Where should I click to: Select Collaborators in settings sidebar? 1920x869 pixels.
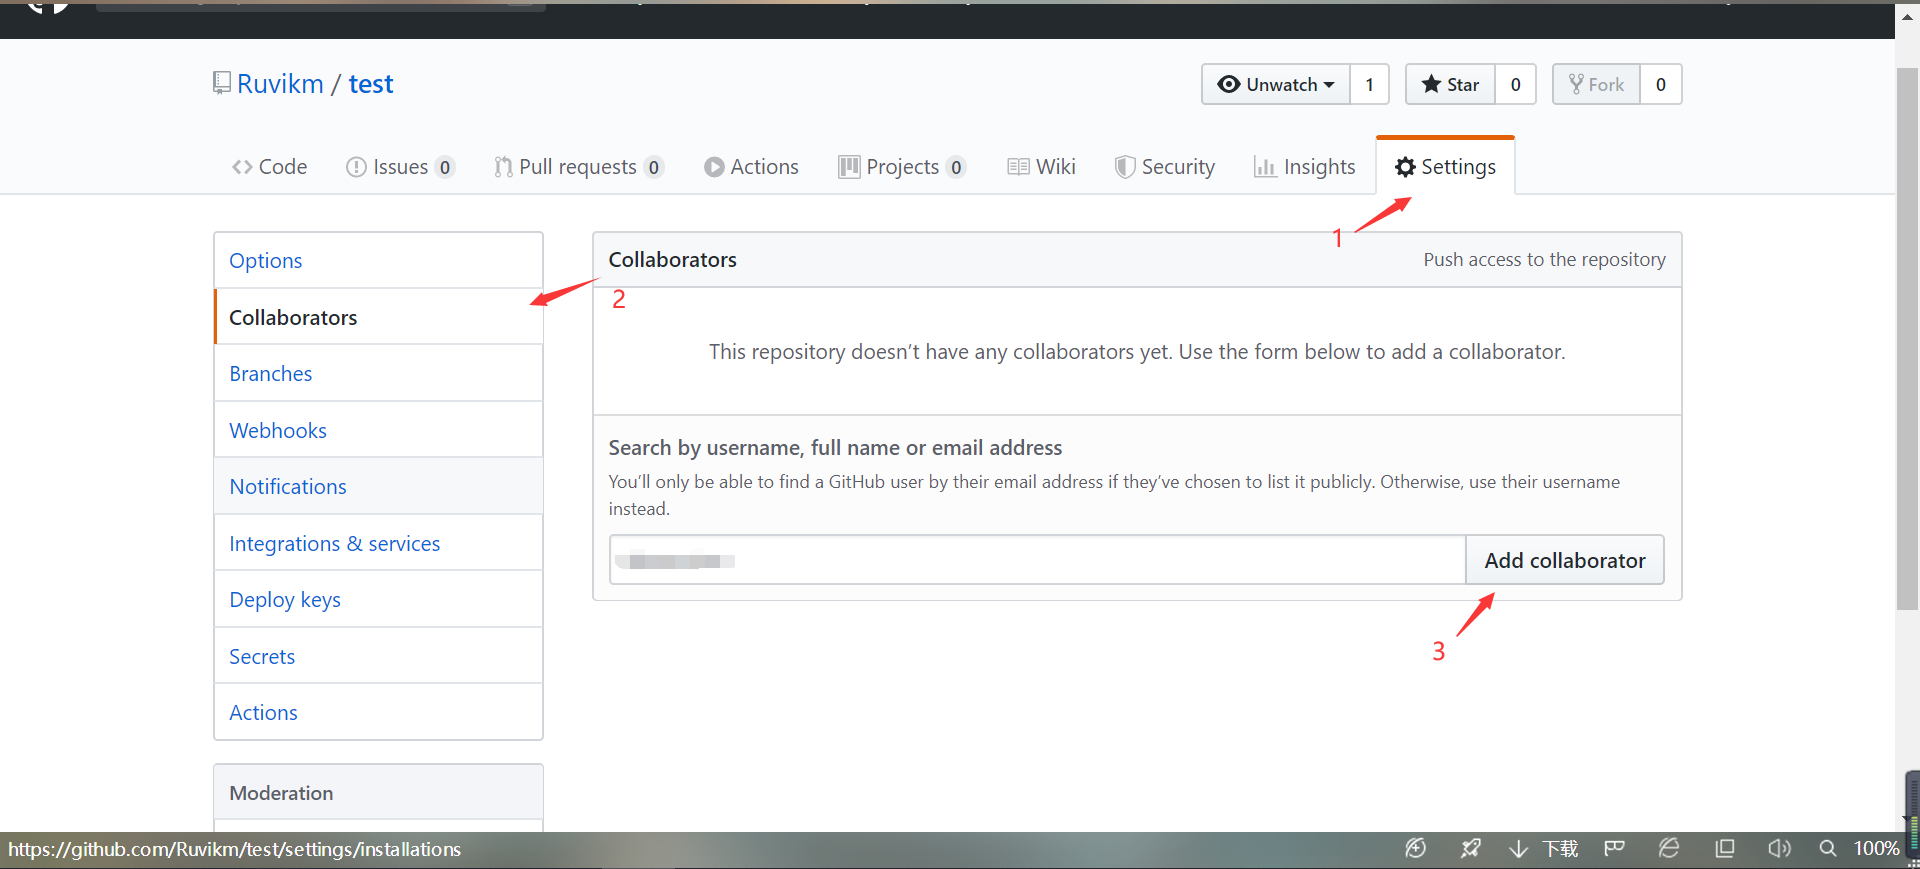(x=378, y=317)
